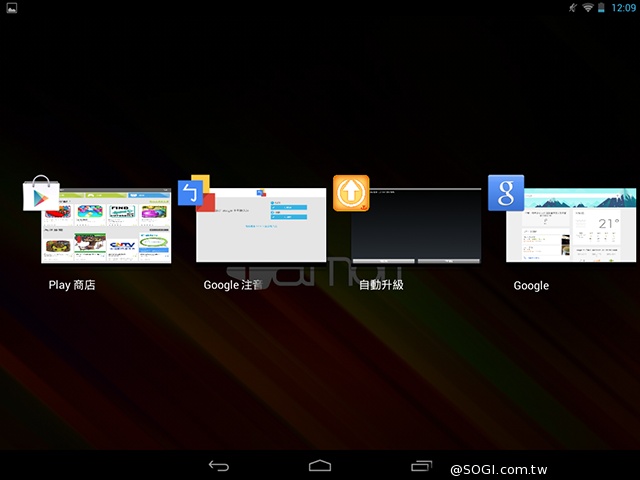Tap the battery status icon
The image size is (640, 480).
click(x=602, y=8)
